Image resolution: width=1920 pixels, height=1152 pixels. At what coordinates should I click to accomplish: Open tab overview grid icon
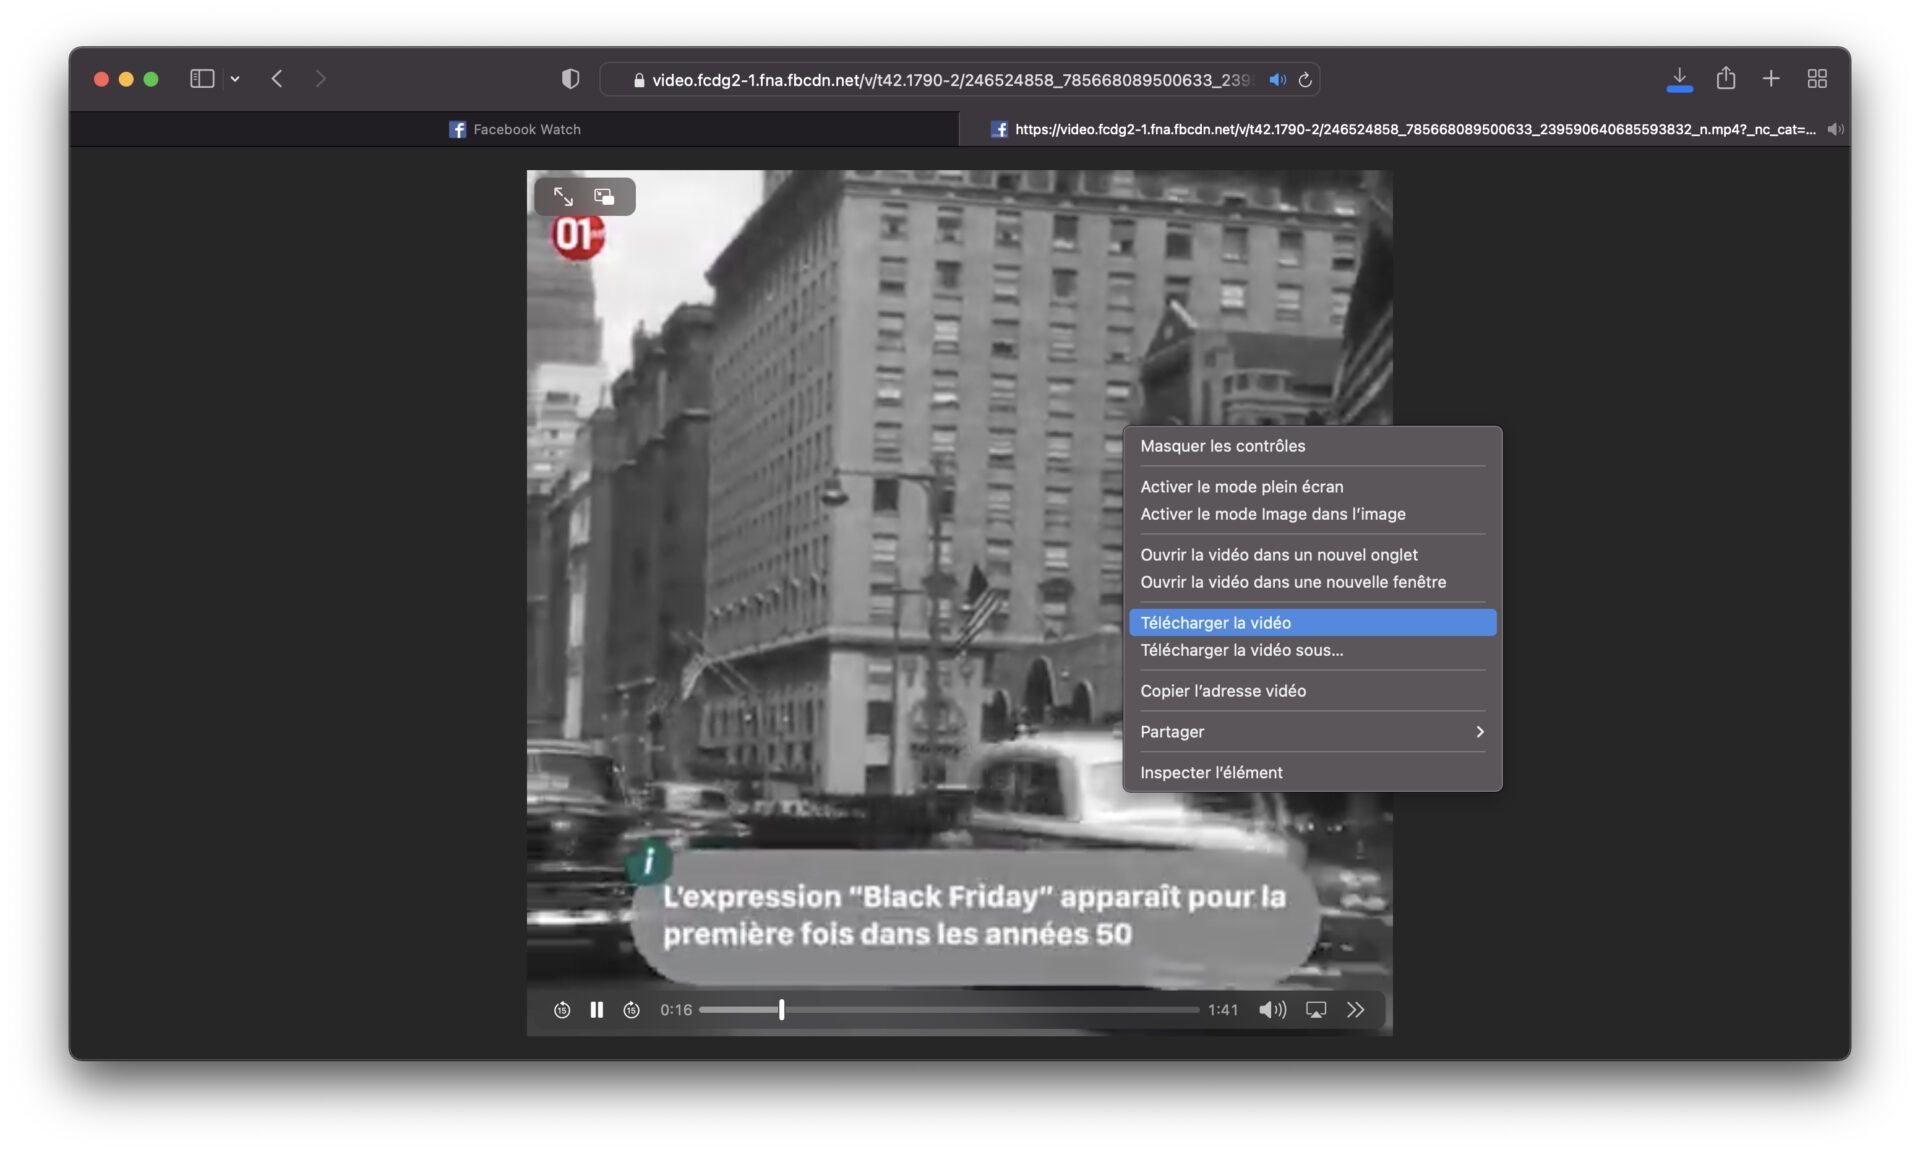[1817, 78]
